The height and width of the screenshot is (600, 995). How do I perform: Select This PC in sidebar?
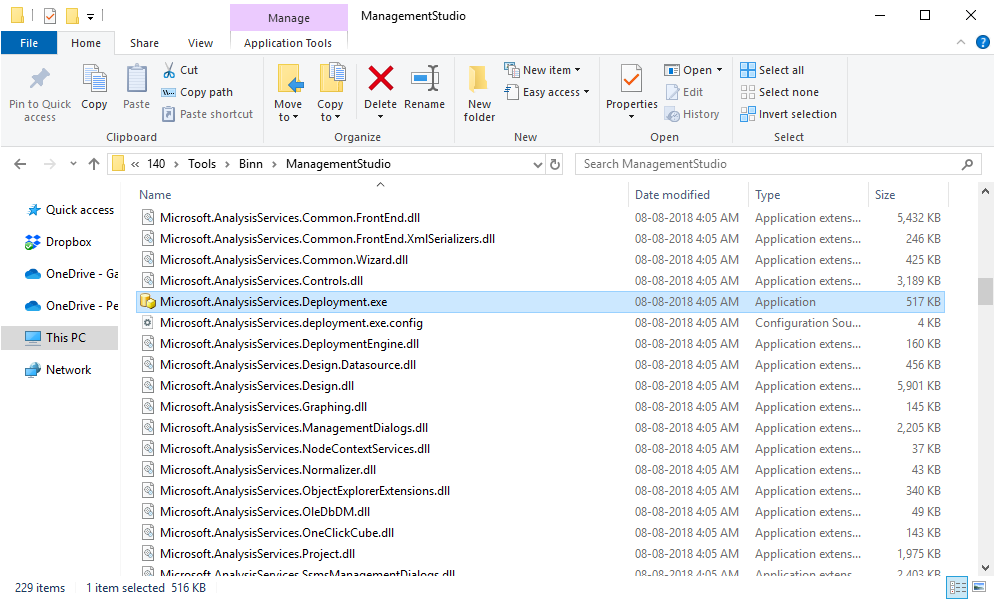pyautogui.click(x=60, y=337)
